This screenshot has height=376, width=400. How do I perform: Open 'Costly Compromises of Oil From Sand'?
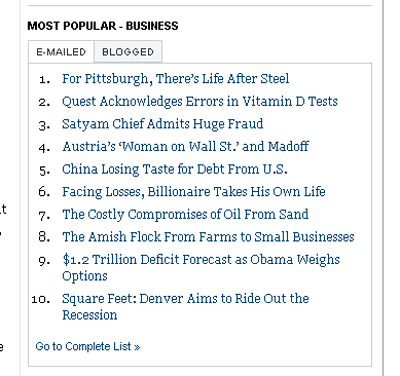[x=185, y=214]
